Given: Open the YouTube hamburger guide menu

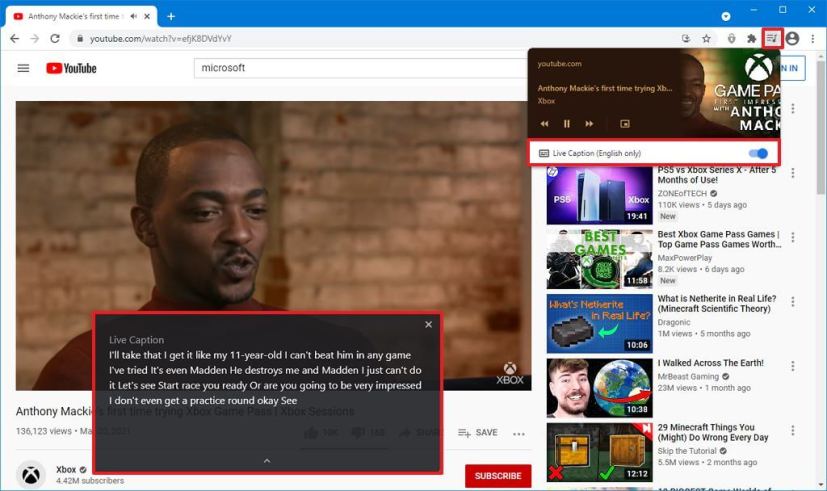Looking at the screenshot, I should [23, 68].
